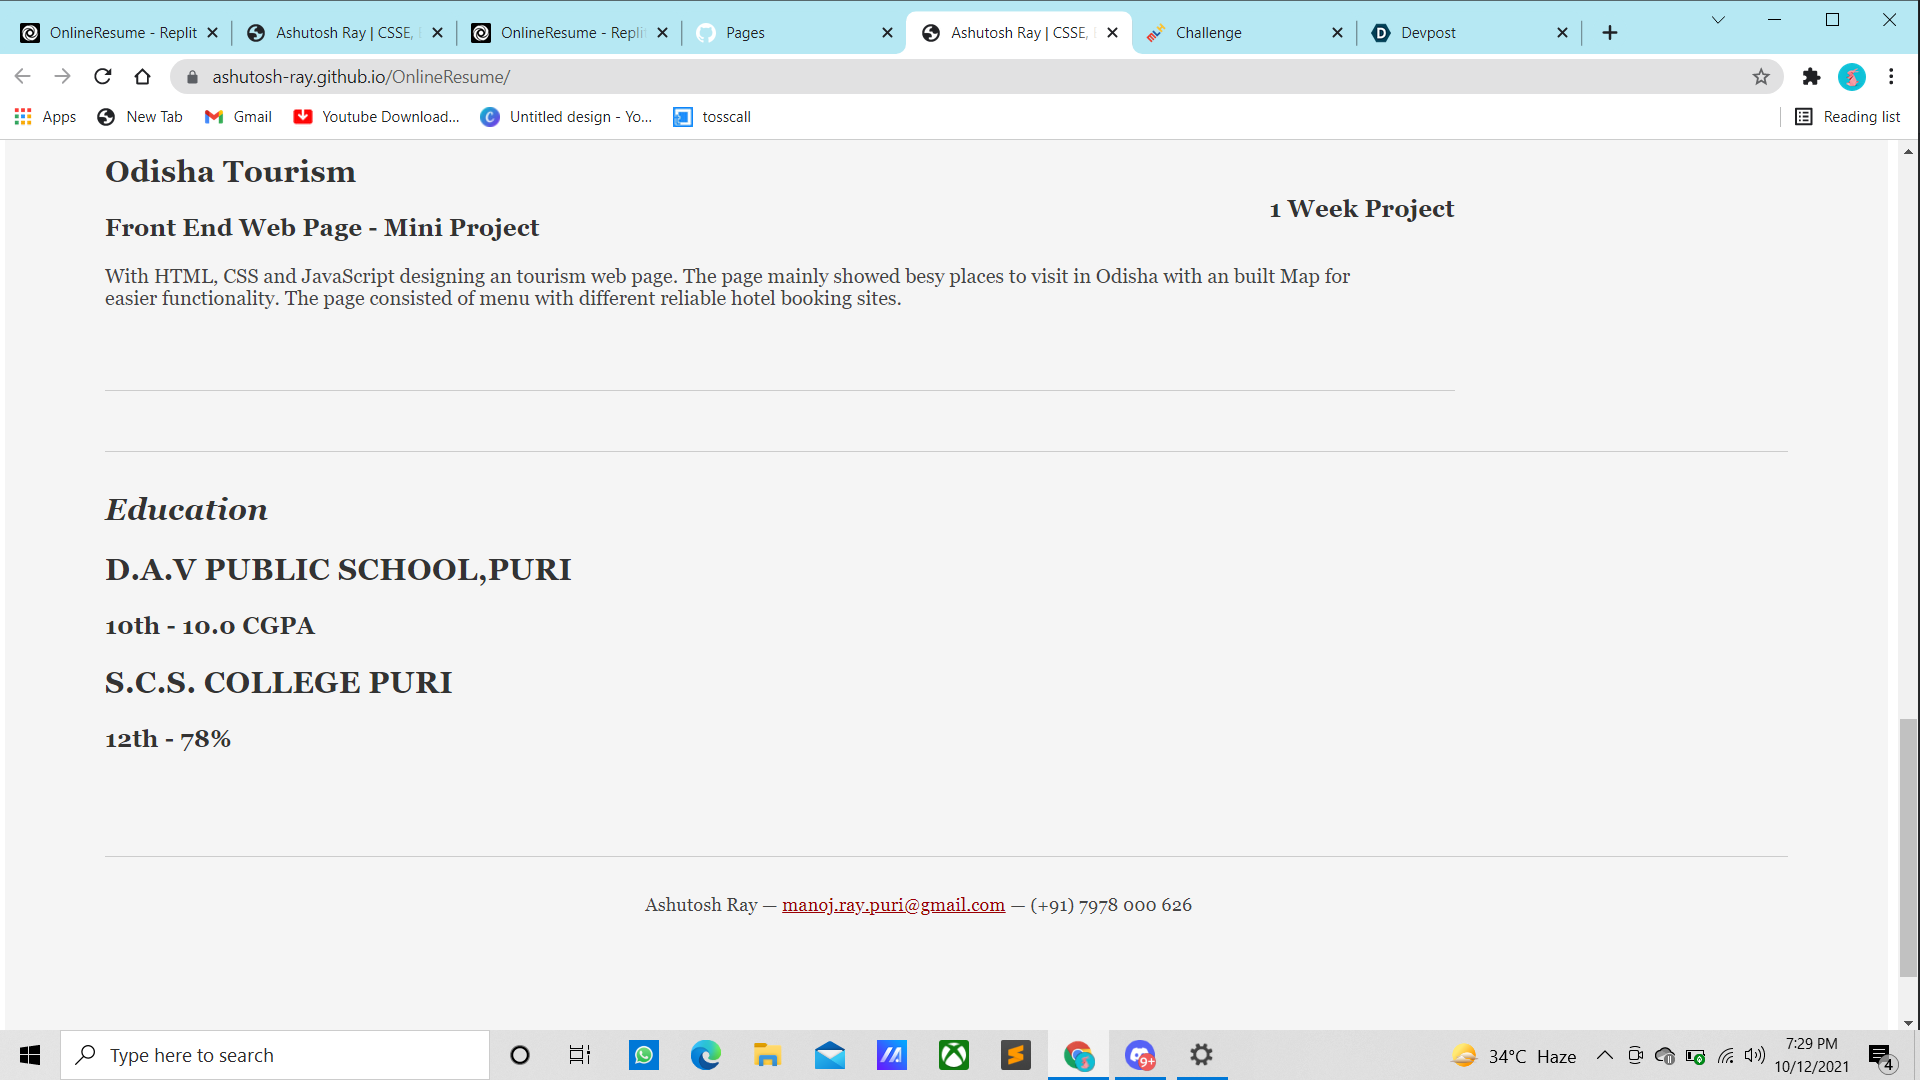Viewport: 1920px width, 1080px height.
Task: Show hidden system tray icons
Action: [1604, 1055]
